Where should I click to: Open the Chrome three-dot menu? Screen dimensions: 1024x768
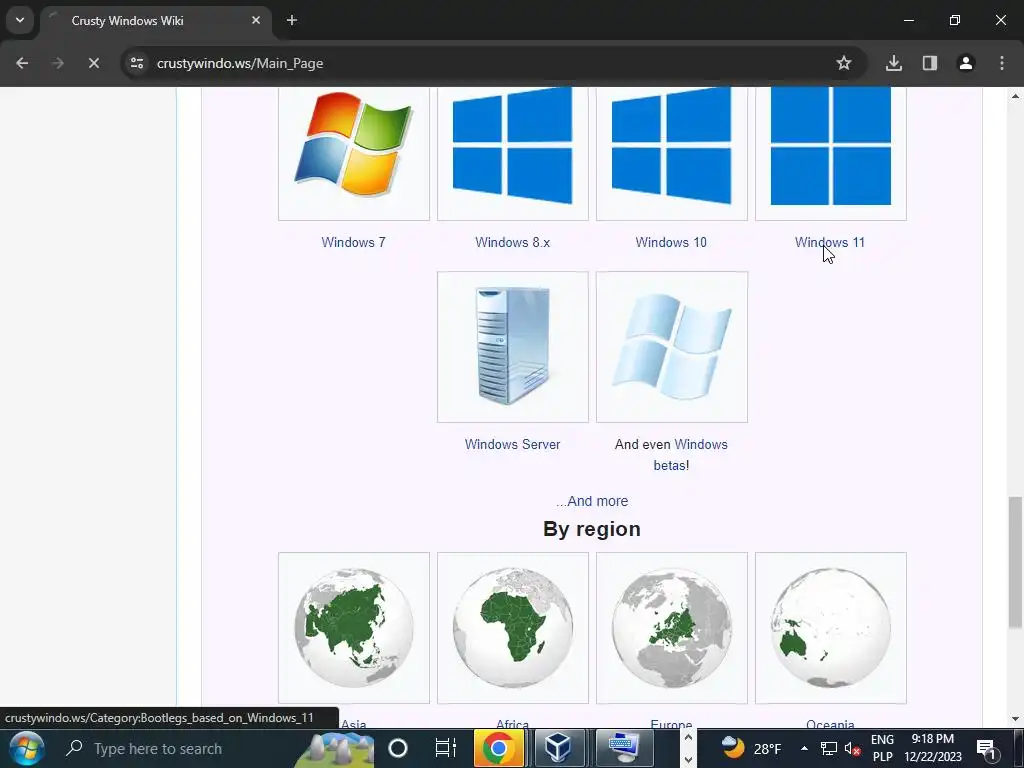(1002, 63)
